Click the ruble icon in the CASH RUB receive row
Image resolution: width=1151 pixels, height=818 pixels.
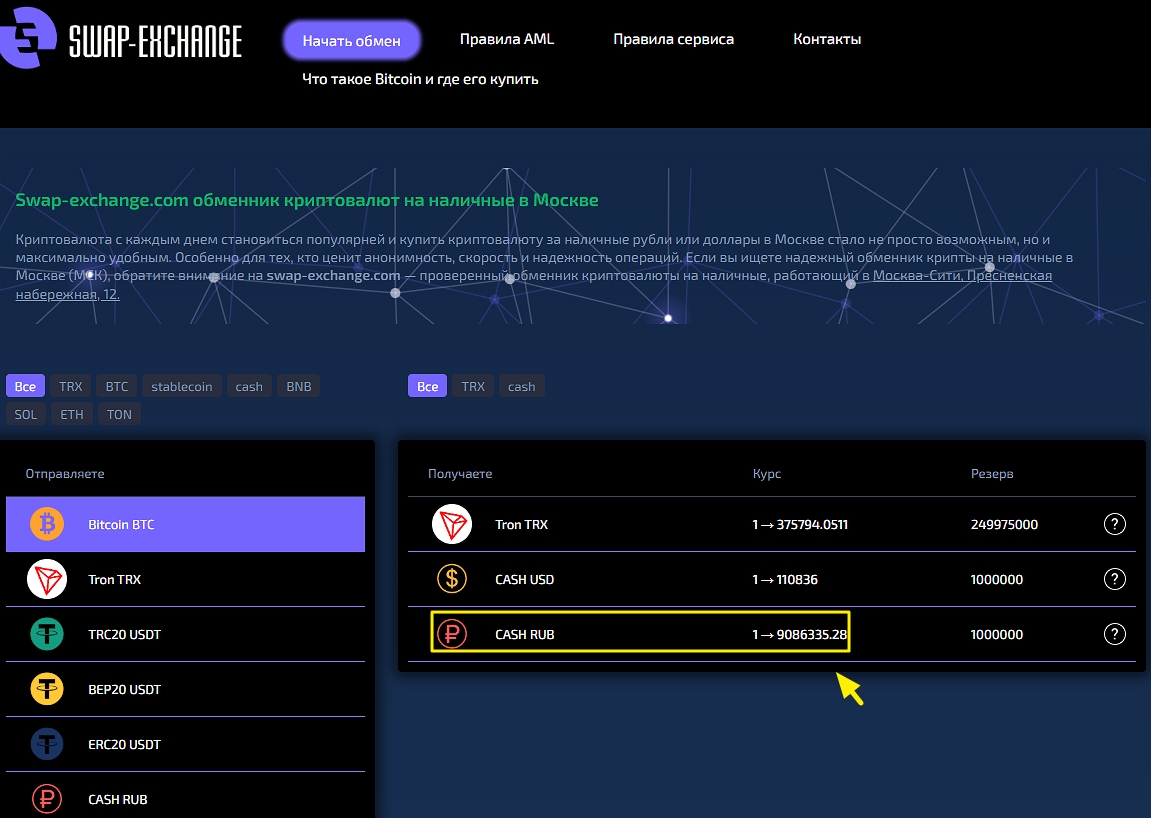(x=451, y=634)
